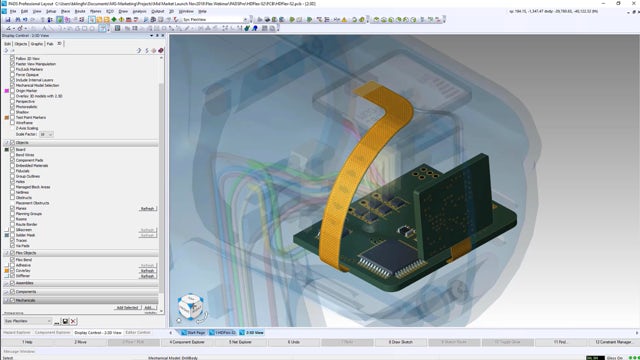Open the Sys: FlexView scheme dropdown in toolbar

tap(215, 19)
